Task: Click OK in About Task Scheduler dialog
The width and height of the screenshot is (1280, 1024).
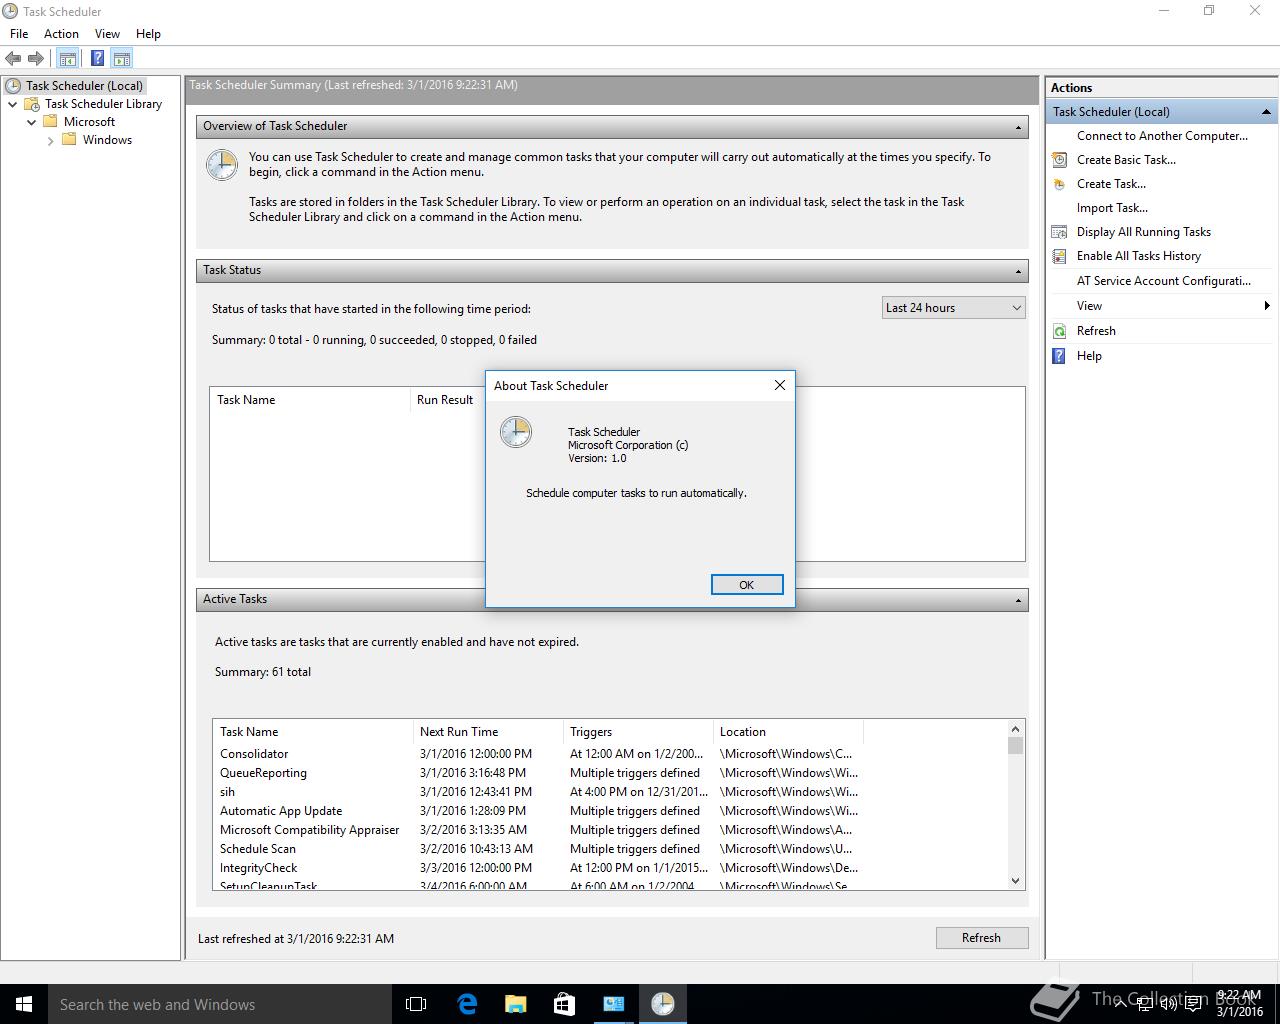Action: [747, 585]
